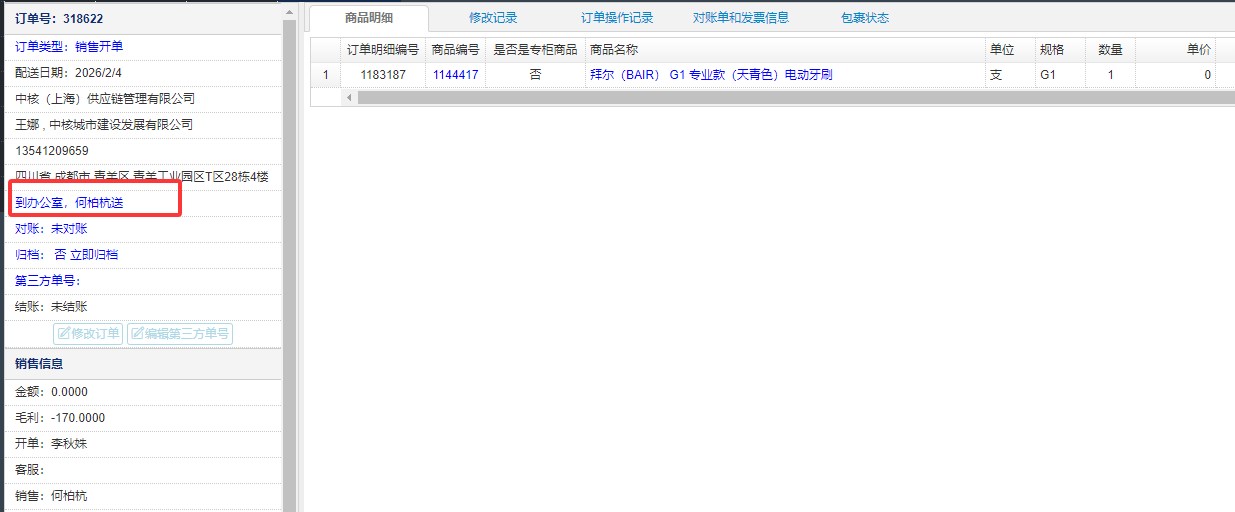Screen dimensions: 1235x512
Task: Select the 对账单和发票信息 tab
Action: click(x=741, y=18)
